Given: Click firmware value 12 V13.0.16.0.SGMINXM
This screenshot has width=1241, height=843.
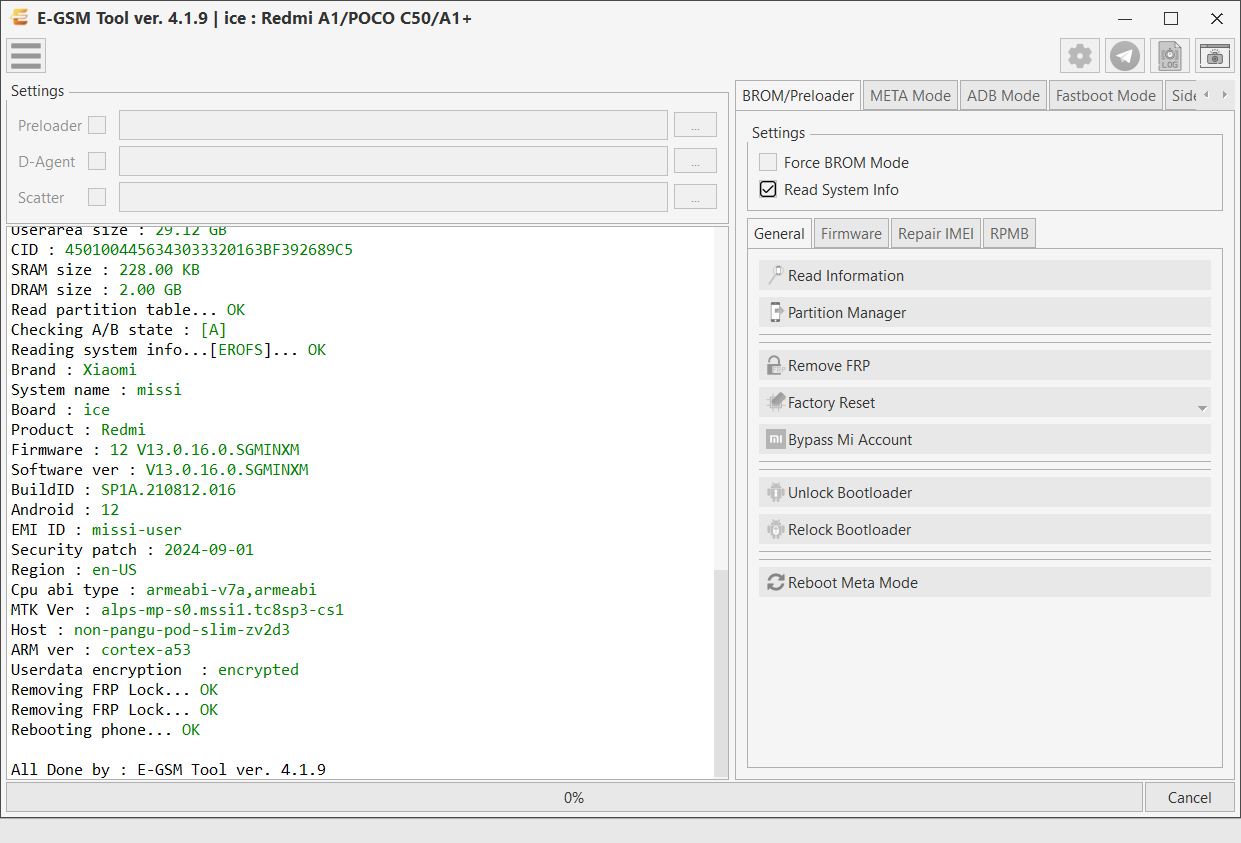Looking at the screenshot, I should 205,449.
